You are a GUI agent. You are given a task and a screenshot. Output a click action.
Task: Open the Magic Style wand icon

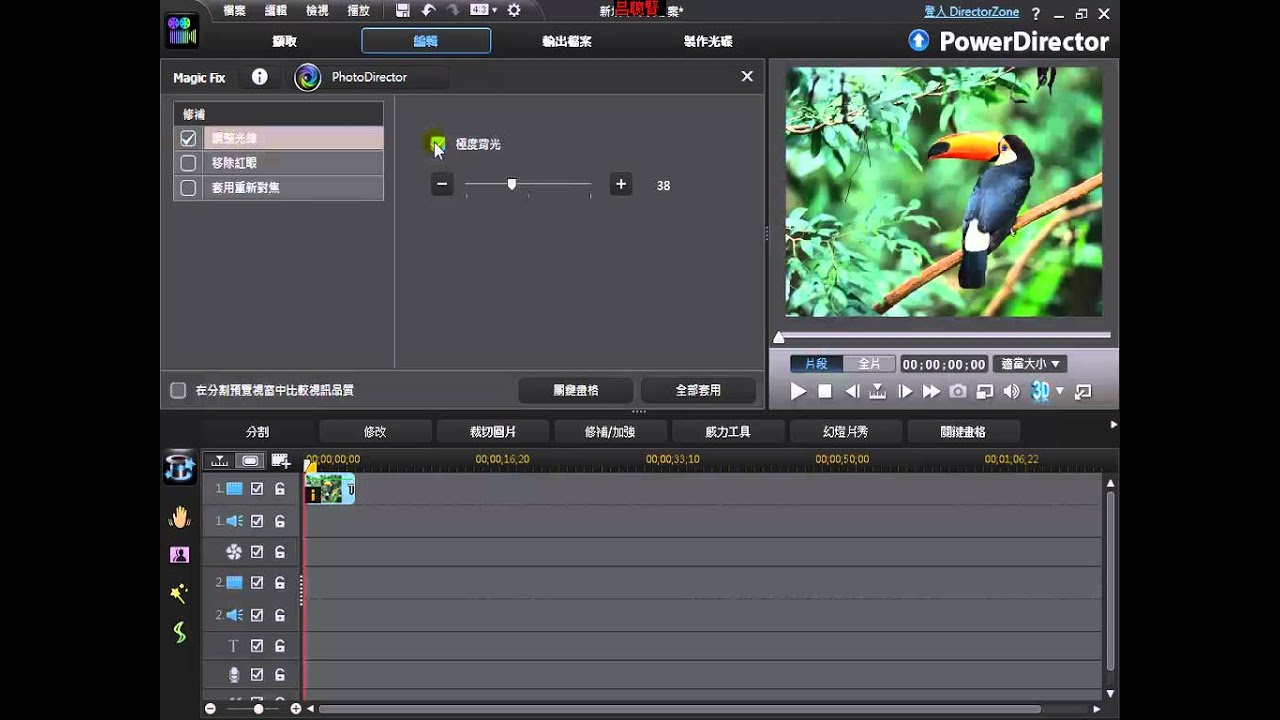coord(179,593)
